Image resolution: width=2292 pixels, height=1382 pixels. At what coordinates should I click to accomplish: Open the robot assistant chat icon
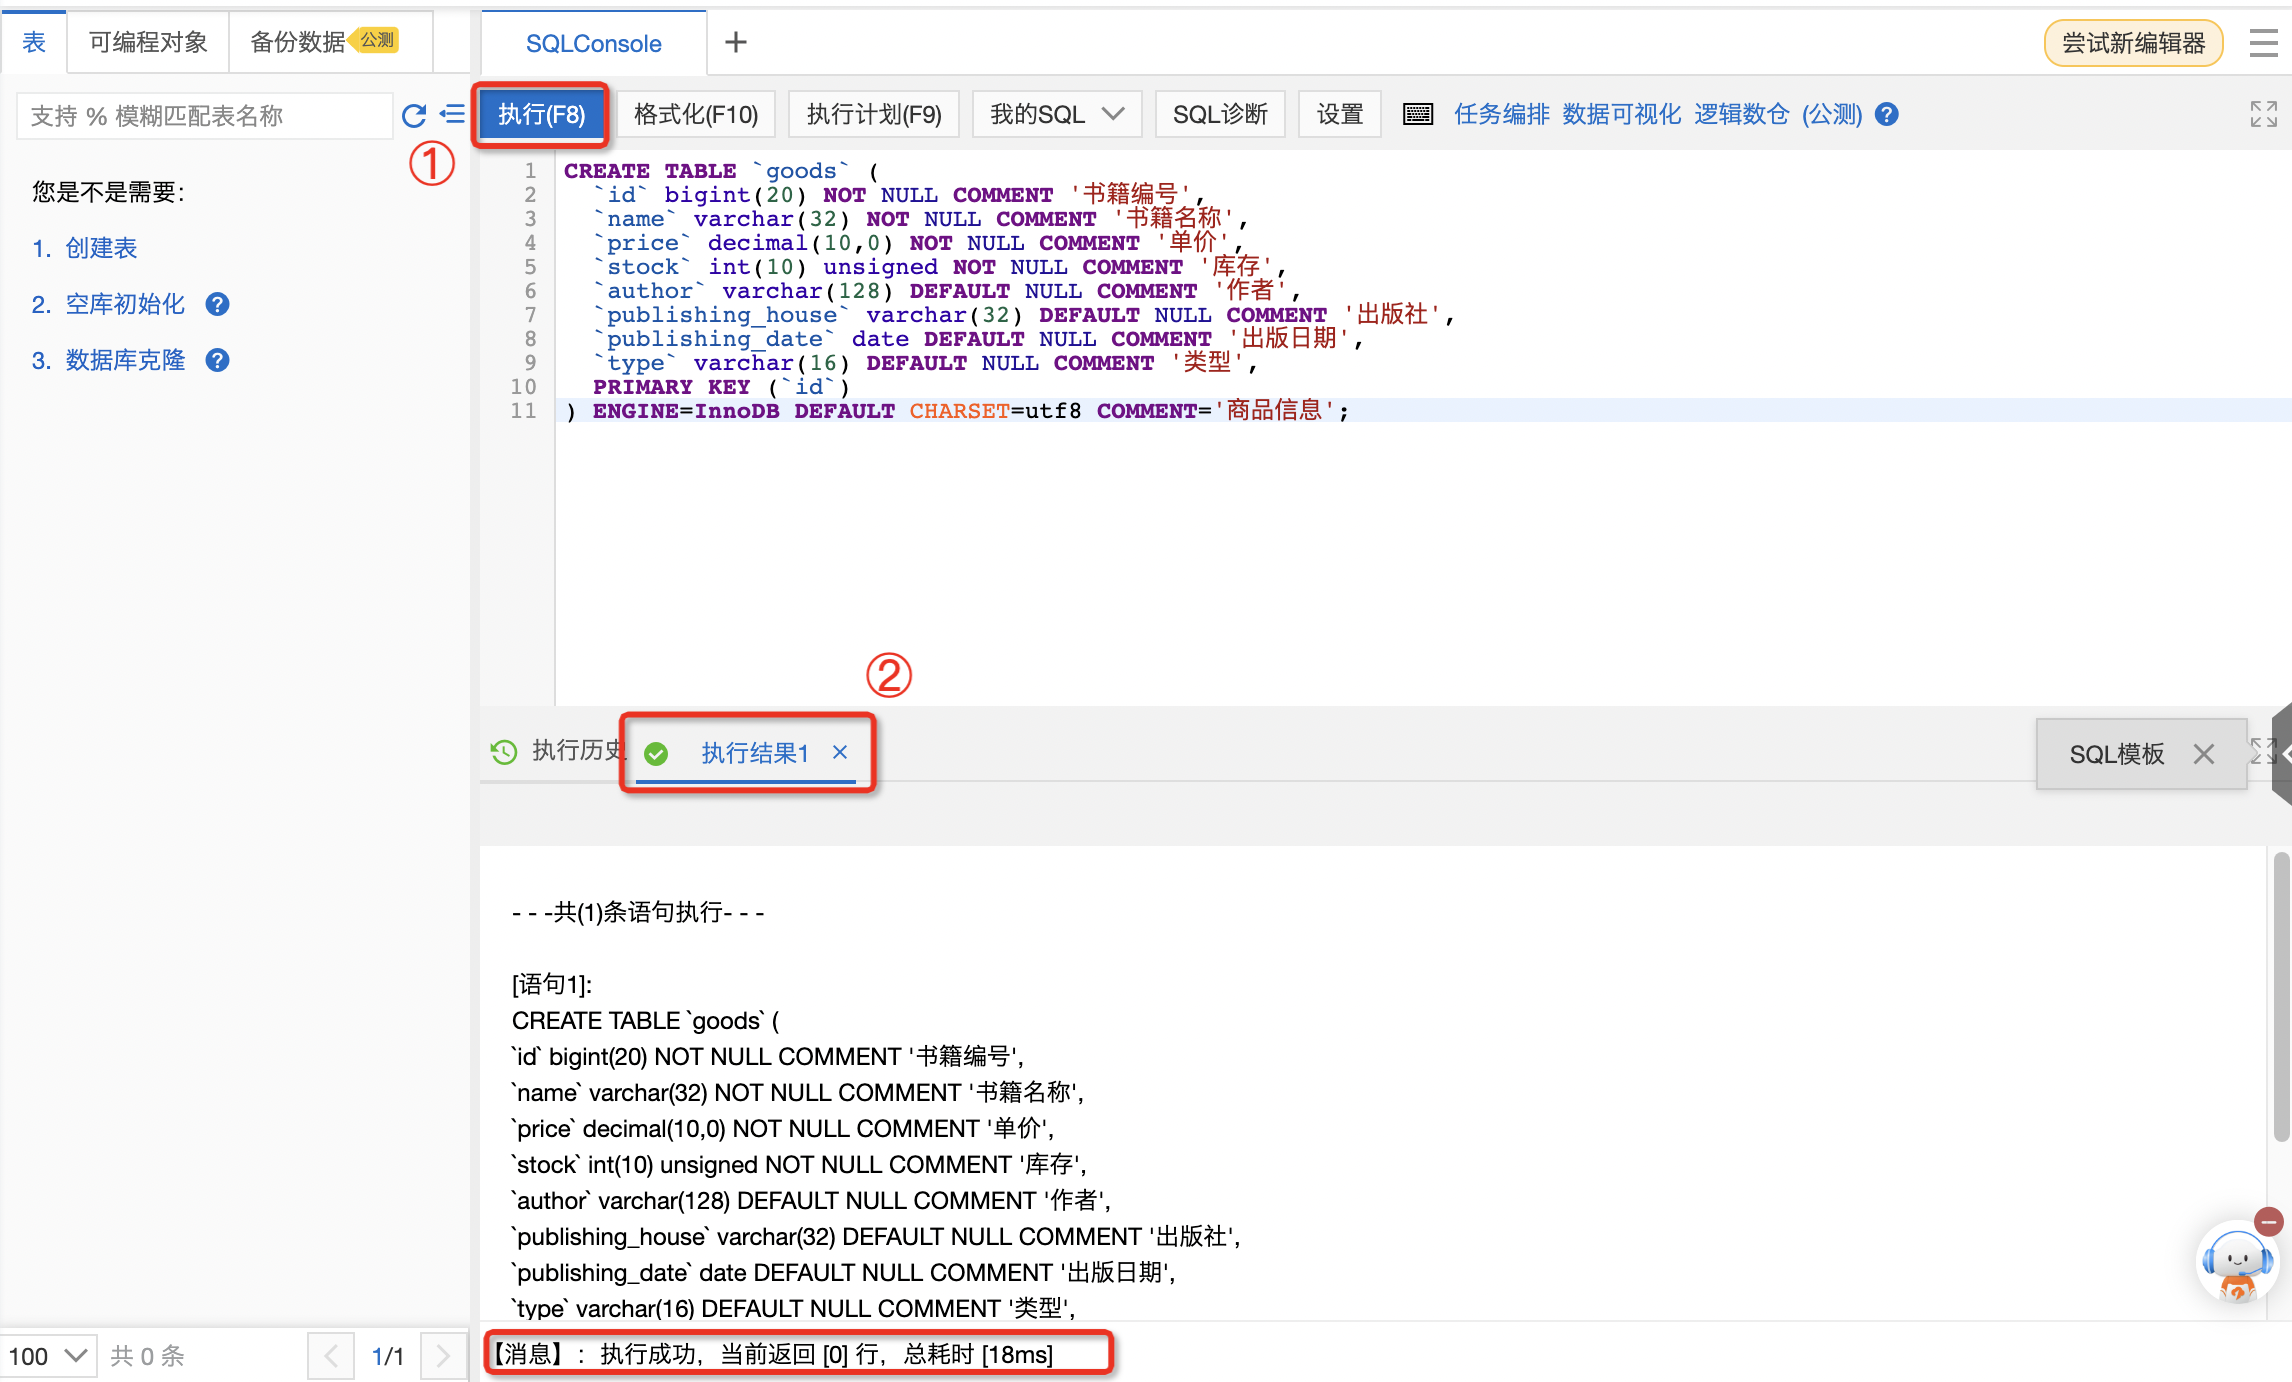[2237, 1261]
